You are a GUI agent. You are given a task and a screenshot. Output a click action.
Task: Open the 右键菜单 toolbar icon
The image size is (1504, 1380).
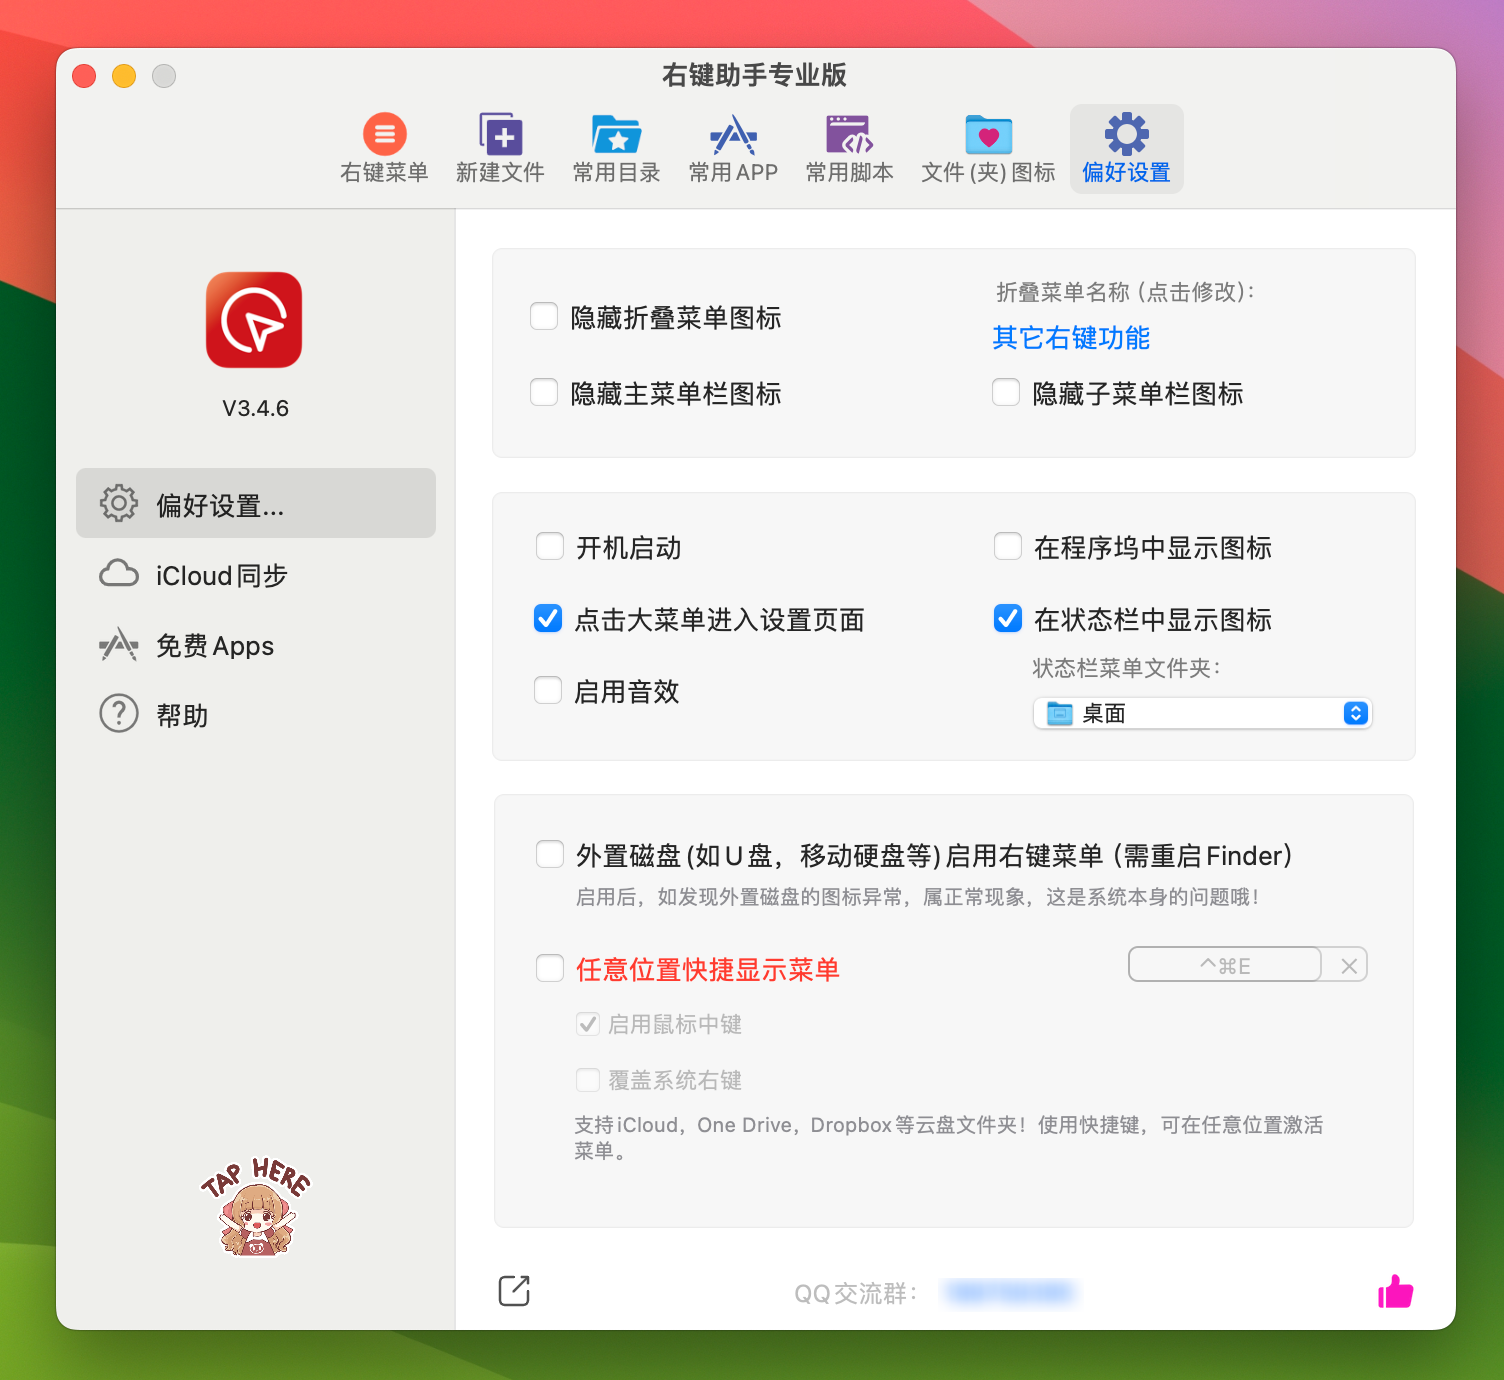coord(384,134)
